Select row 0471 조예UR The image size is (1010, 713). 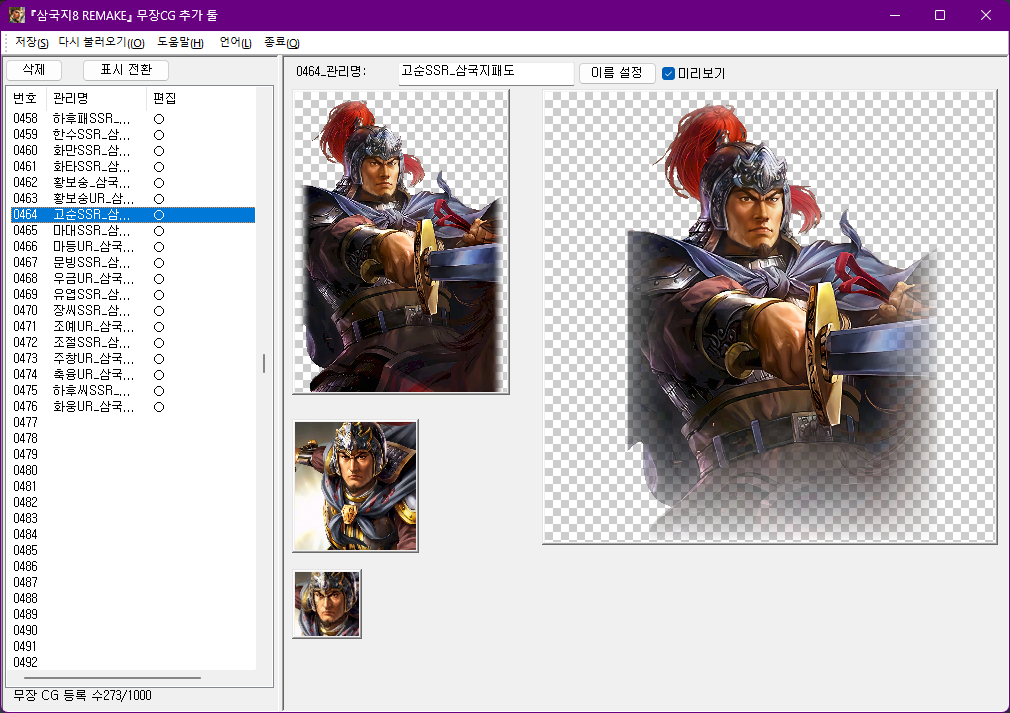133,327
